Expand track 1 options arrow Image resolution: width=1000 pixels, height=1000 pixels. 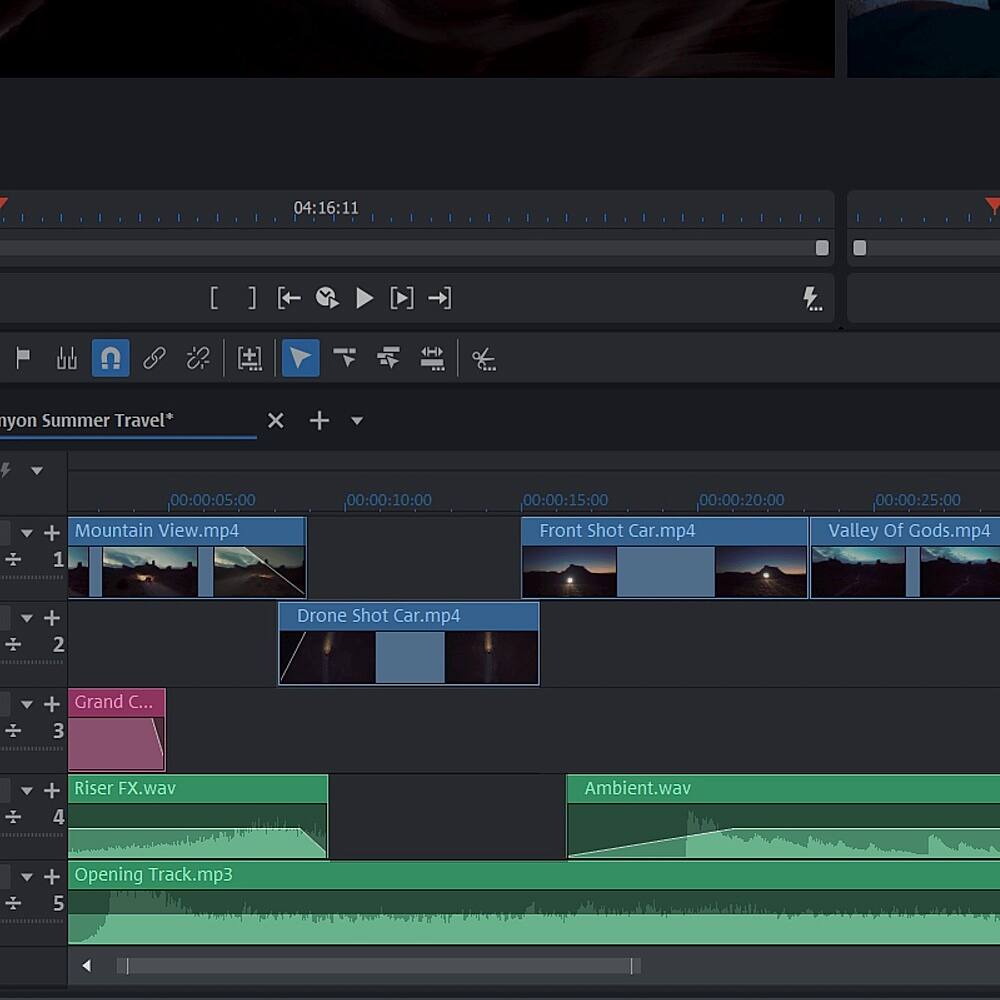[x=27, y=533]
